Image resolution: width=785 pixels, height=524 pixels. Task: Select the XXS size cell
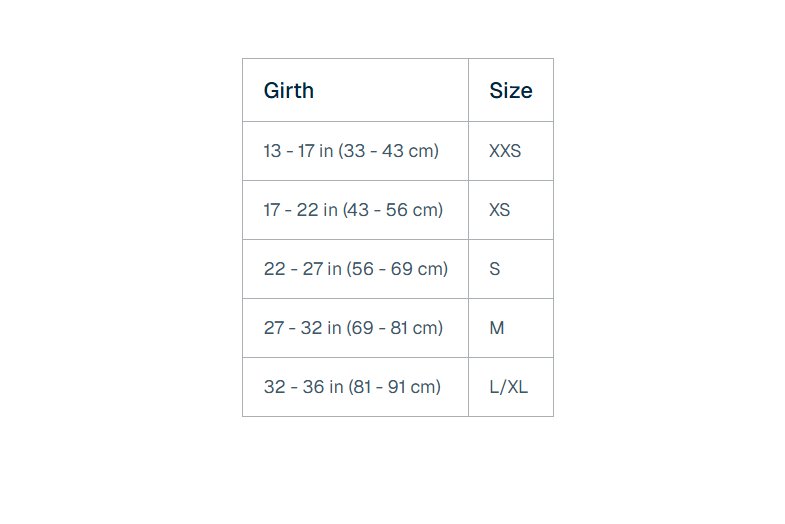[x=505, y=151]
